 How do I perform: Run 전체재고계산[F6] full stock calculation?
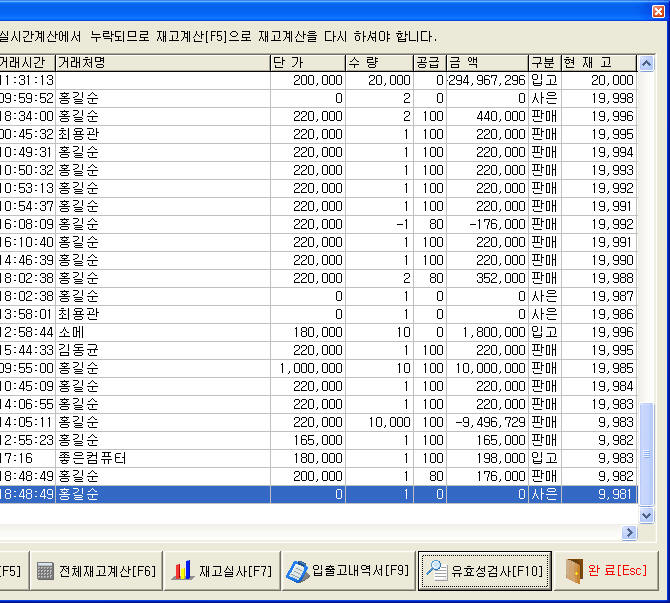97,571
